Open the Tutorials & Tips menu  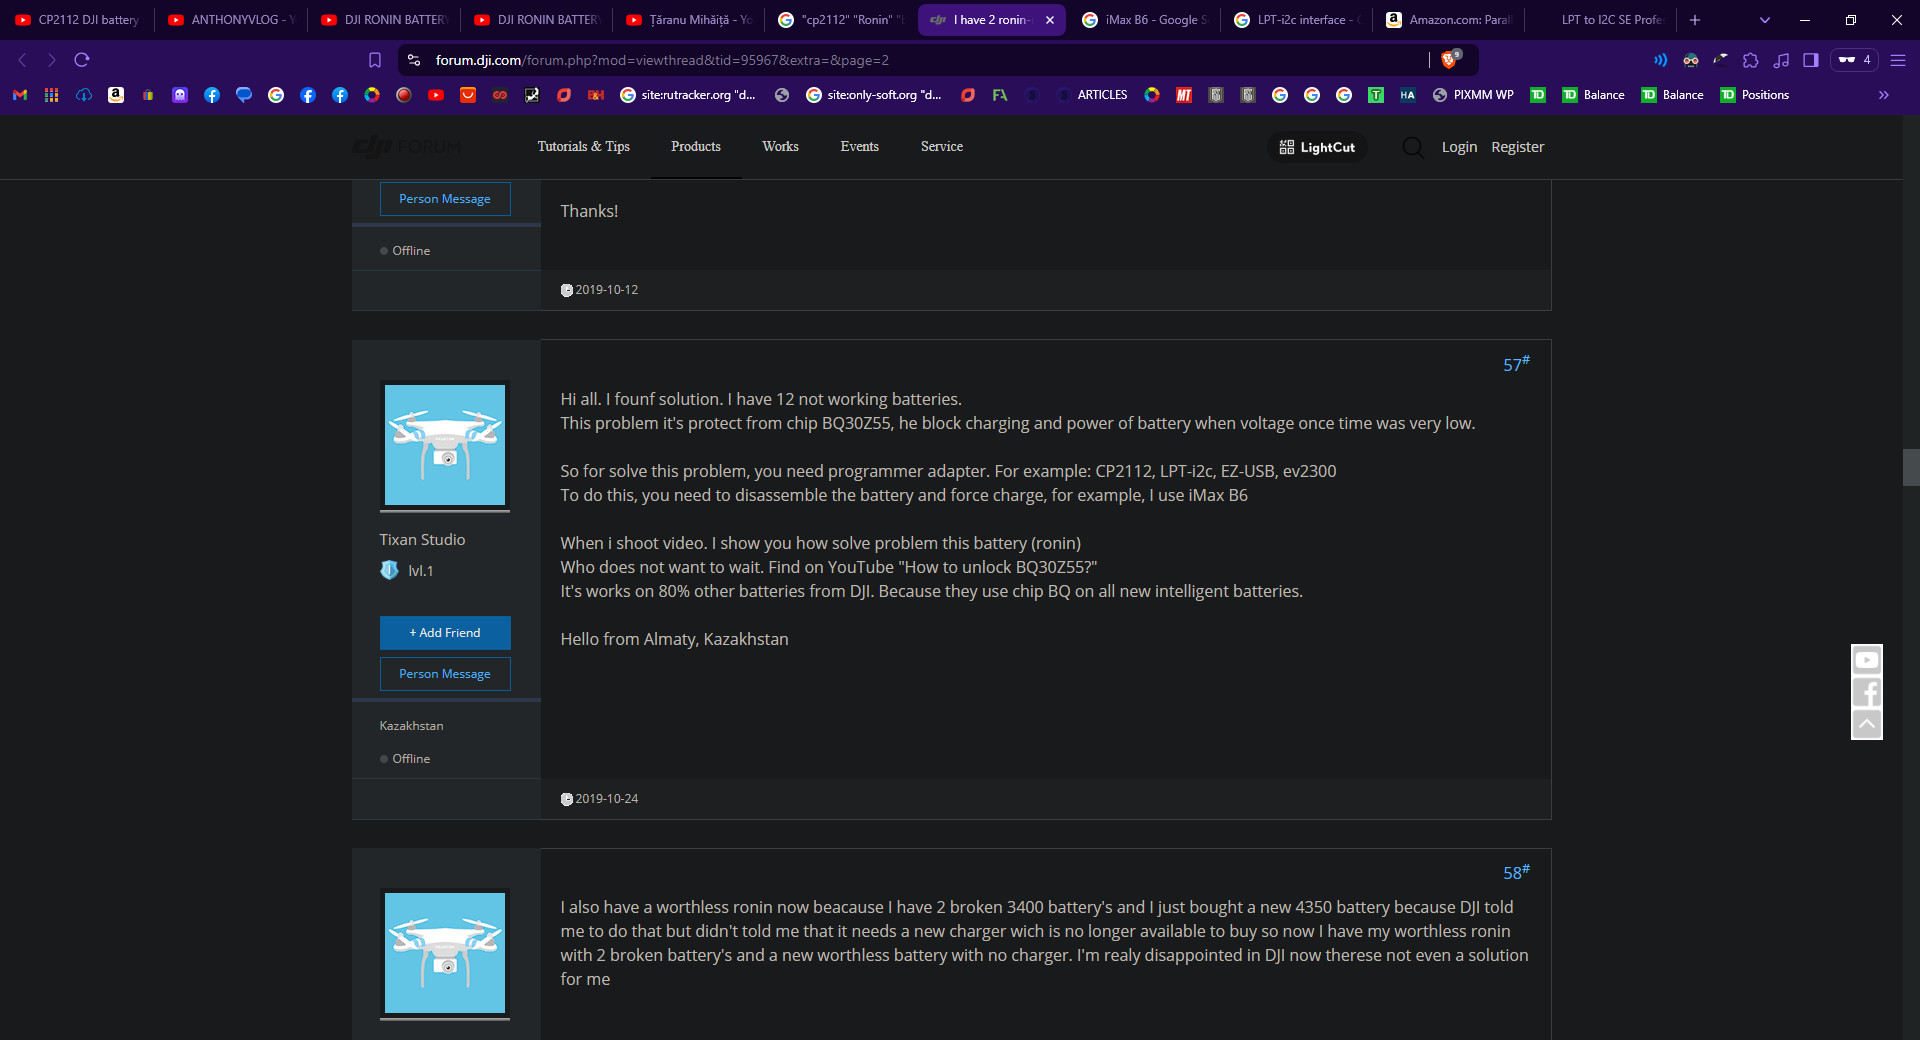(x=584, y=146)
